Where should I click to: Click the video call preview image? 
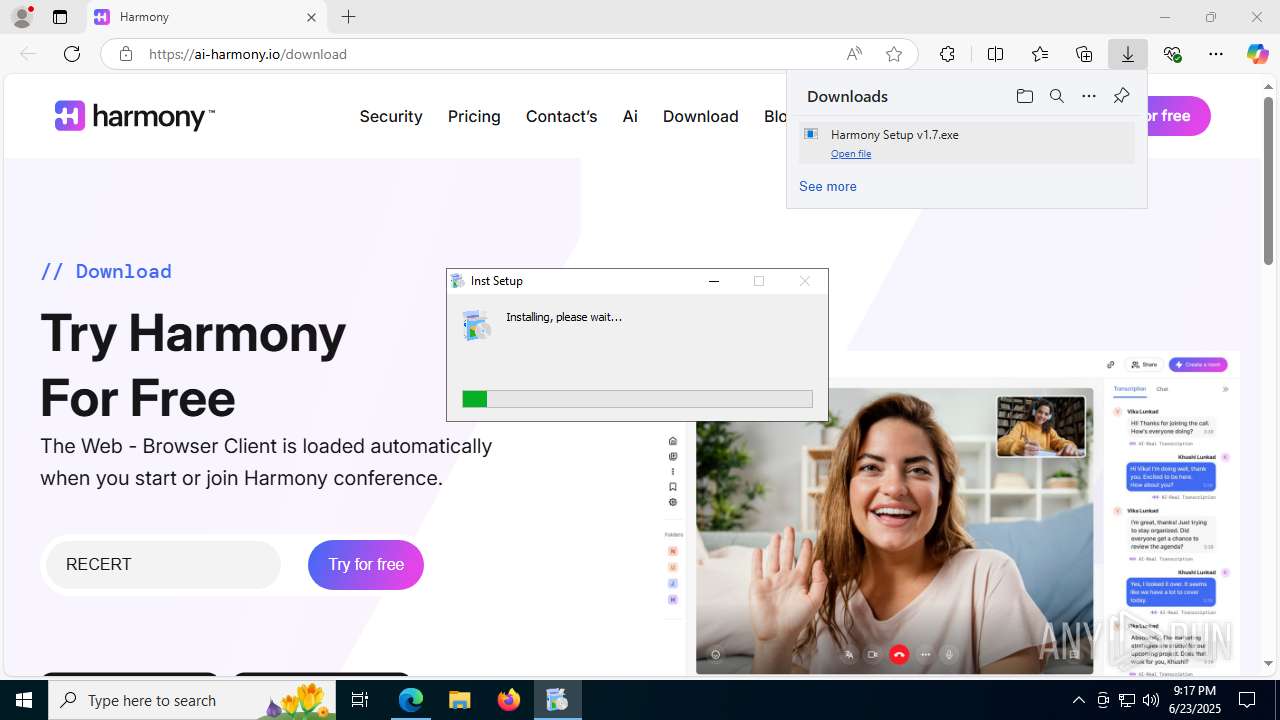tap(895, 530)
